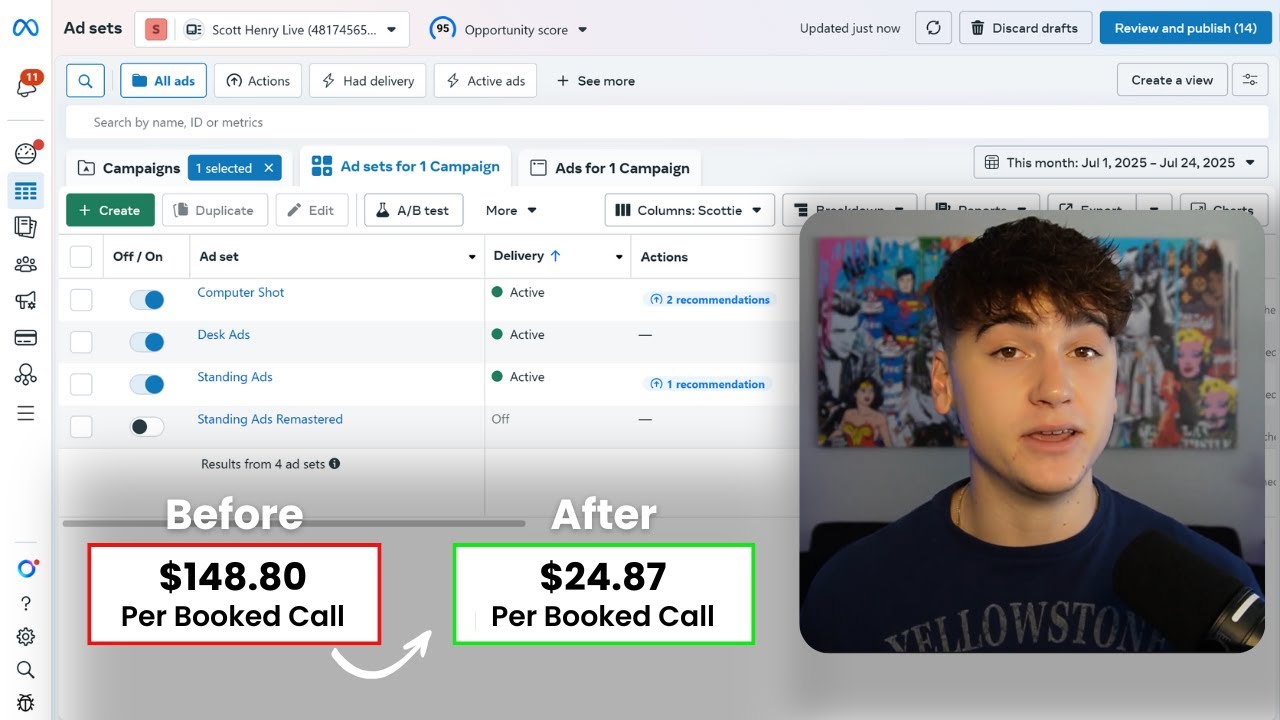Click the green Create button
Image resolution: width=1280 pixels, height=720 pixels.
coord(110,210)
